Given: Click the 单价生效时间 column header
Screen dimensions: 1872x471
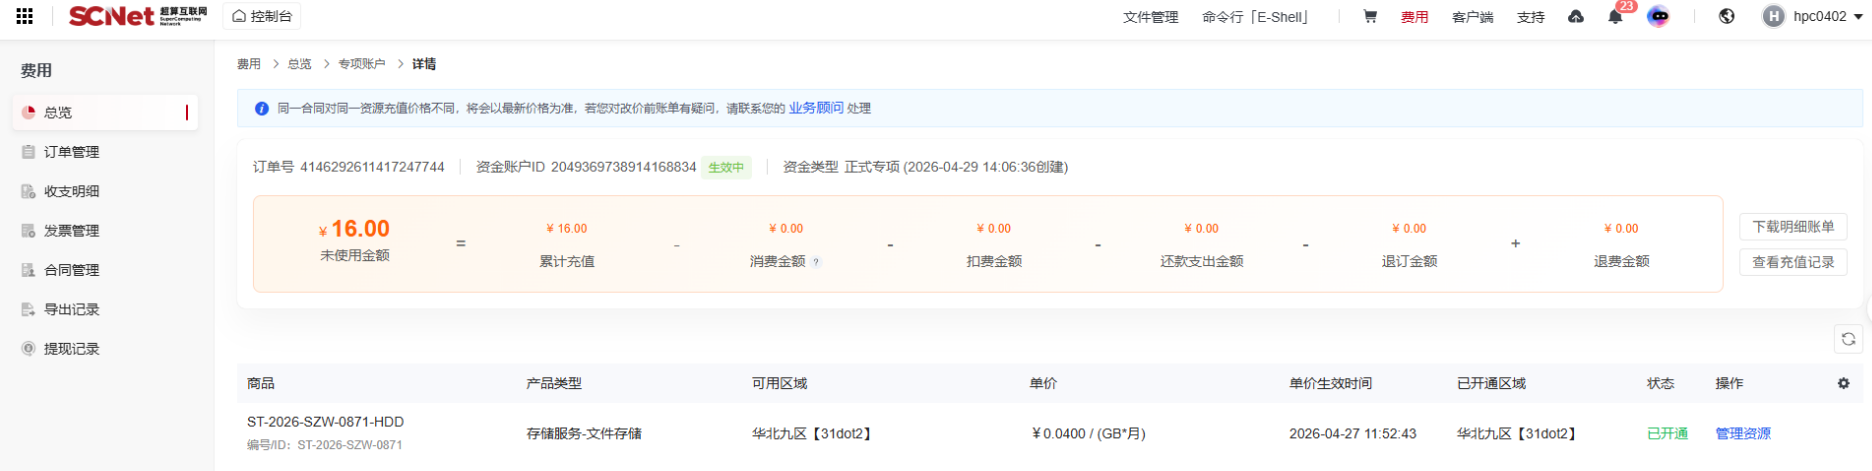Looking at the screenshot, I should coord(1330,383).
